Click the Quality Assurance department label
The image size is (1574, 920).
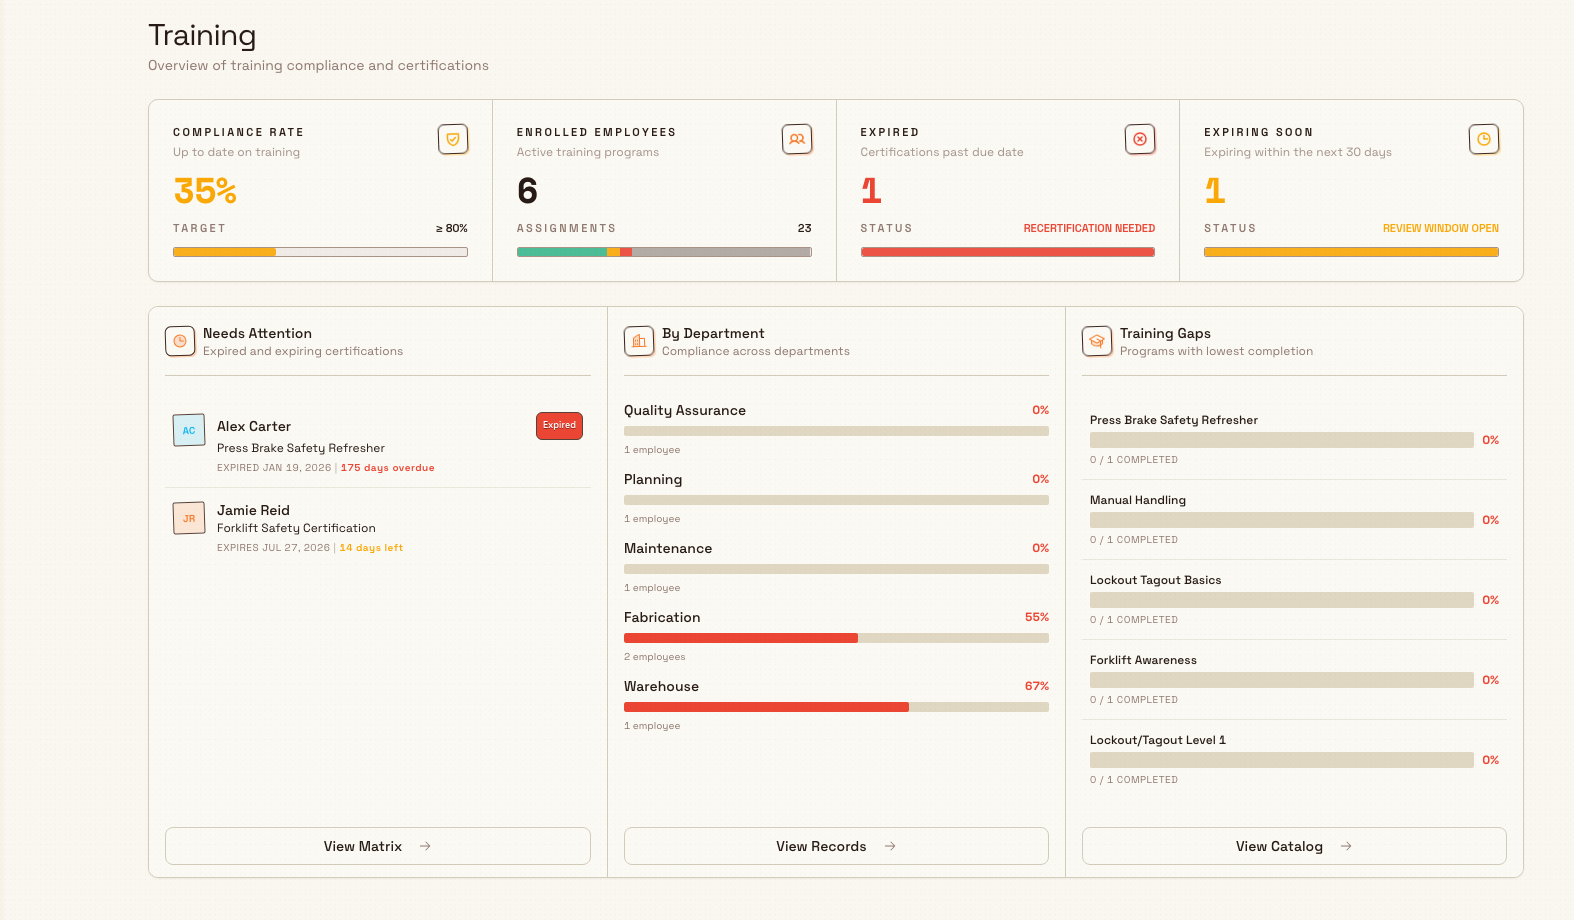pyautogui.click(x=685, y=410)
